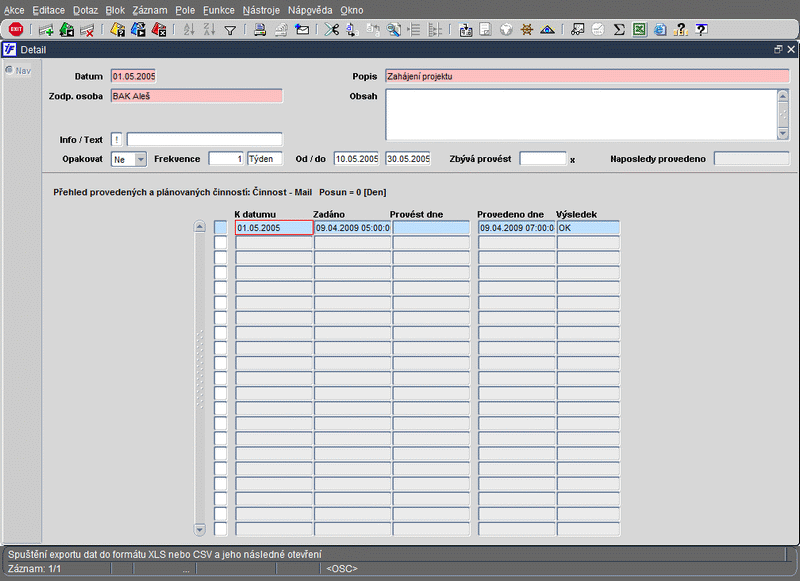Click the scissors cut icon
The width and height of the screenshot is (800, 581).
pyautogui.click(x=332, y=30)
